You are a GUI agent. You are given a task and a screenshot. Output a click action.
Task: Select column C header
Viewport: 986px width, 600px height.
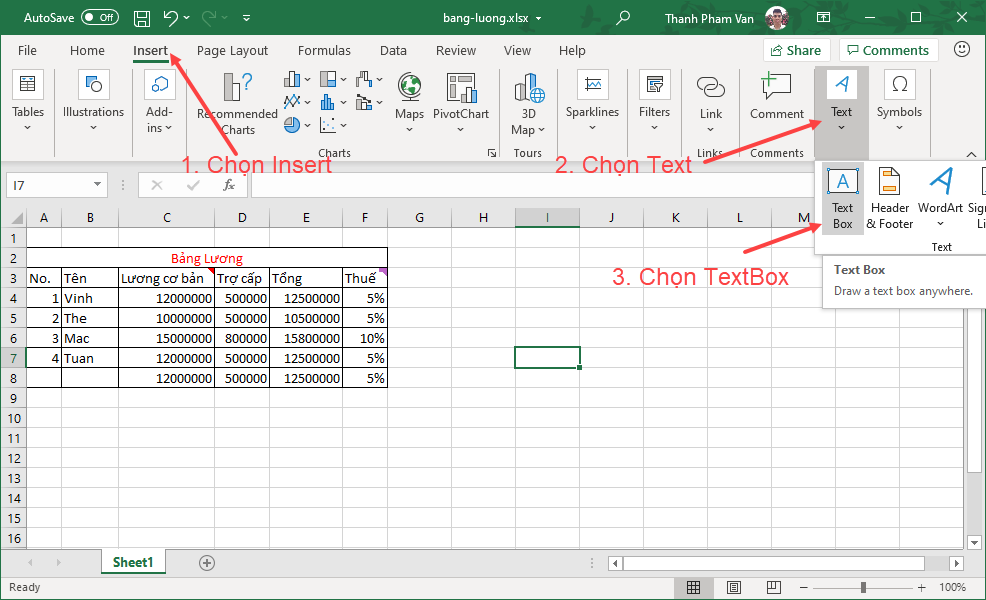[x=167, y=218]
